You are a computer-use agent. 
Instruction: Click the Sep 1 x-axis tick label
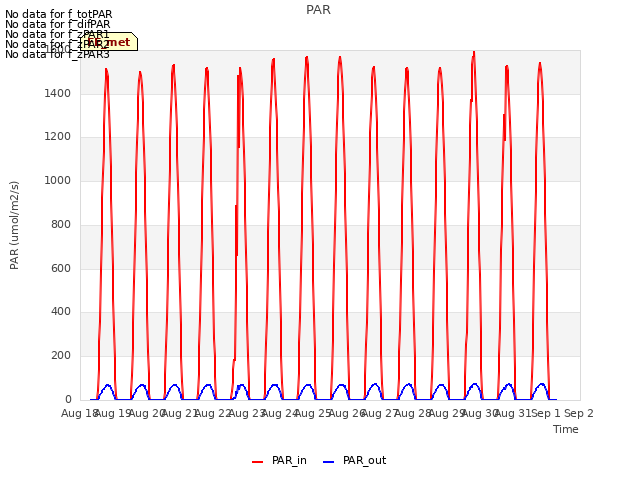click(546, 414)
